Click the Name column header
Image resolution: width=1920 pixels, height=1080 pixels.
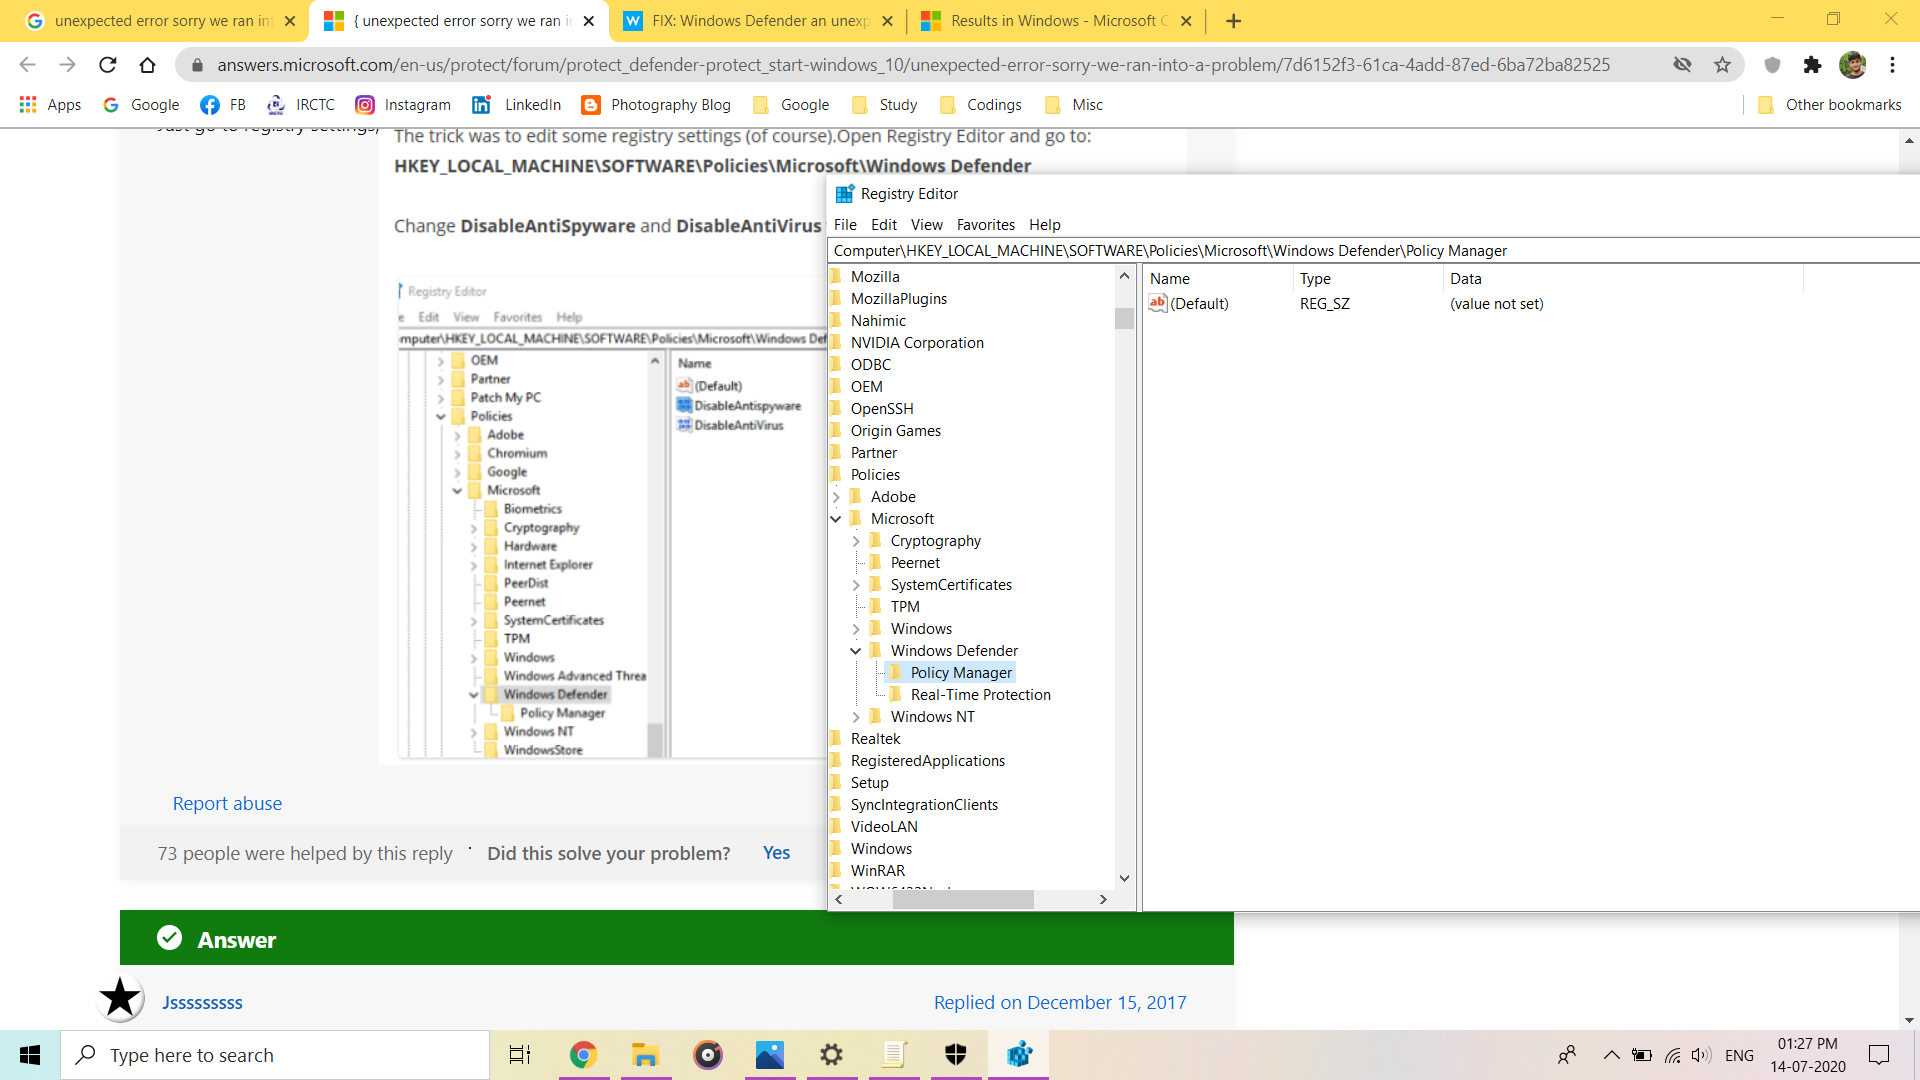(1218, 279)
